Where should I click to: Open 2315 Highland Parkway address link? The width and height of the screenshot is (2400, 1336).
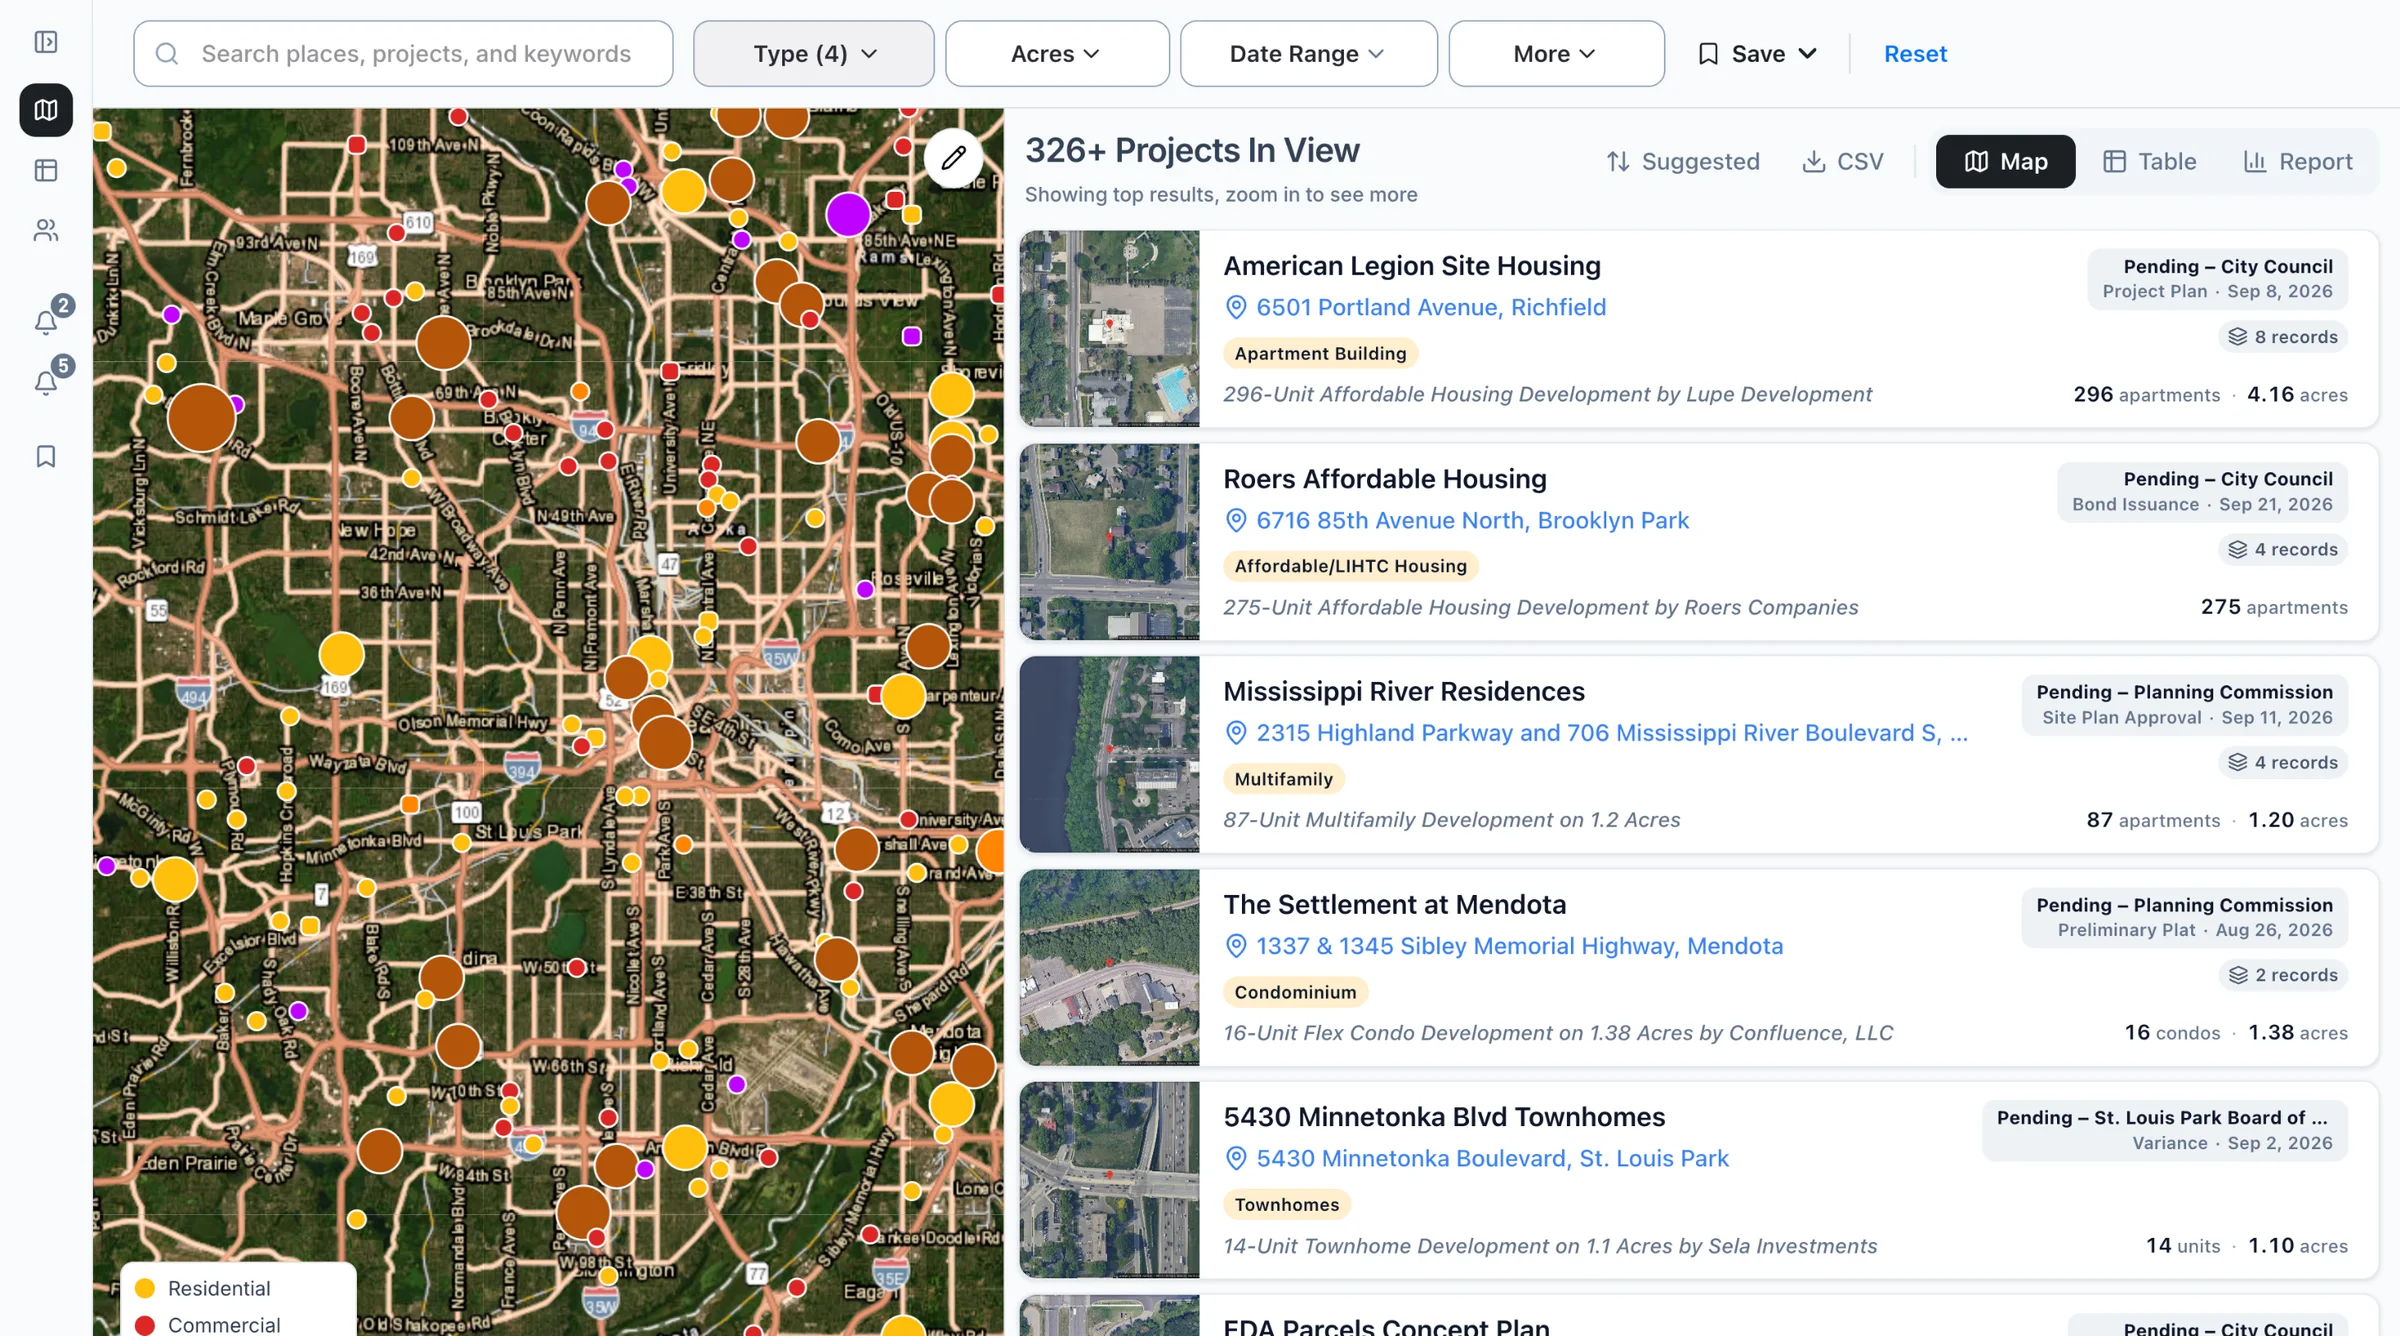[1612, 733]
